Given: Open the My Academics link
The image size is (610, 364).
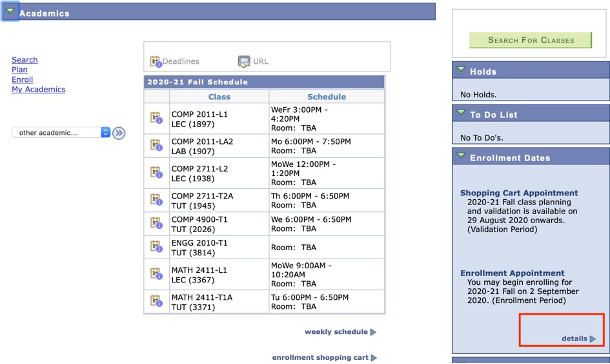Looking at the screenshot, I should coord(39,89).
